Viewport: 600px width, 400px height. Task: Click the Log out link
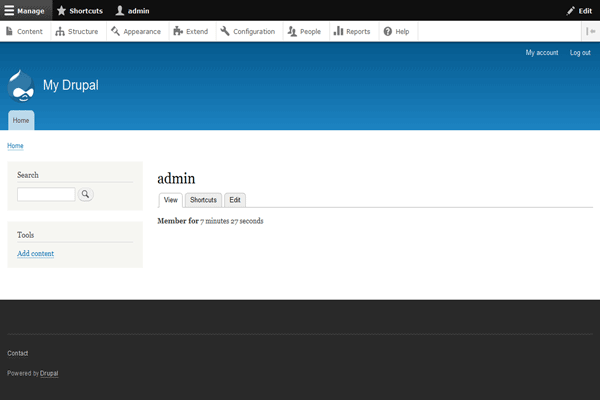click(x=580, y=52)
